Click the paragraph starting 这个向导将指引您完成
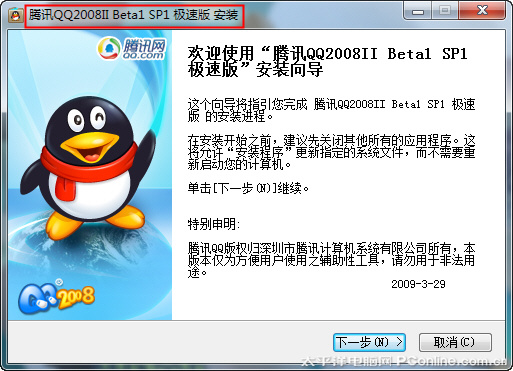 coord(331,110)
